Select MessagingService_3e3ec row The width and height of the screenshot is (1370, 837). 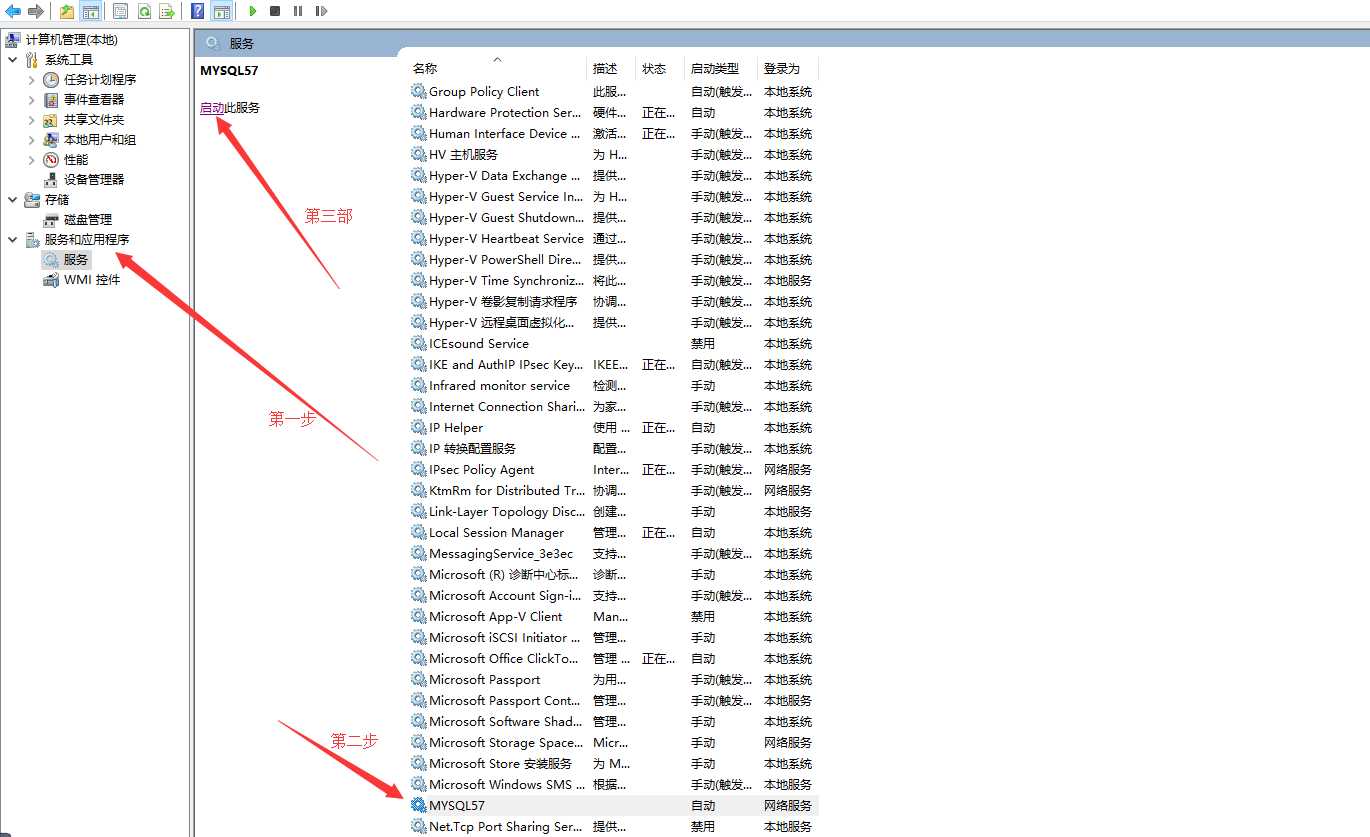[613, 553]
